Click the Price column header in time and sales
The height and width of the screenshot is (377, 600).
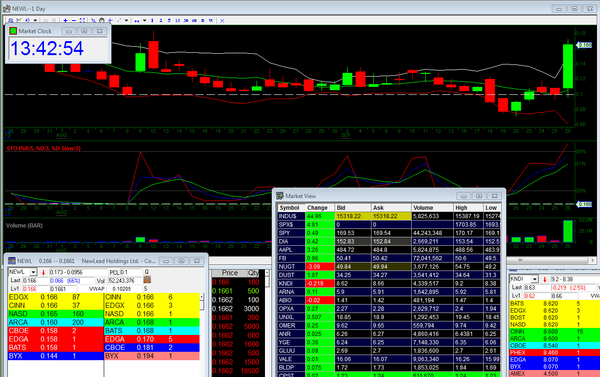230,273
